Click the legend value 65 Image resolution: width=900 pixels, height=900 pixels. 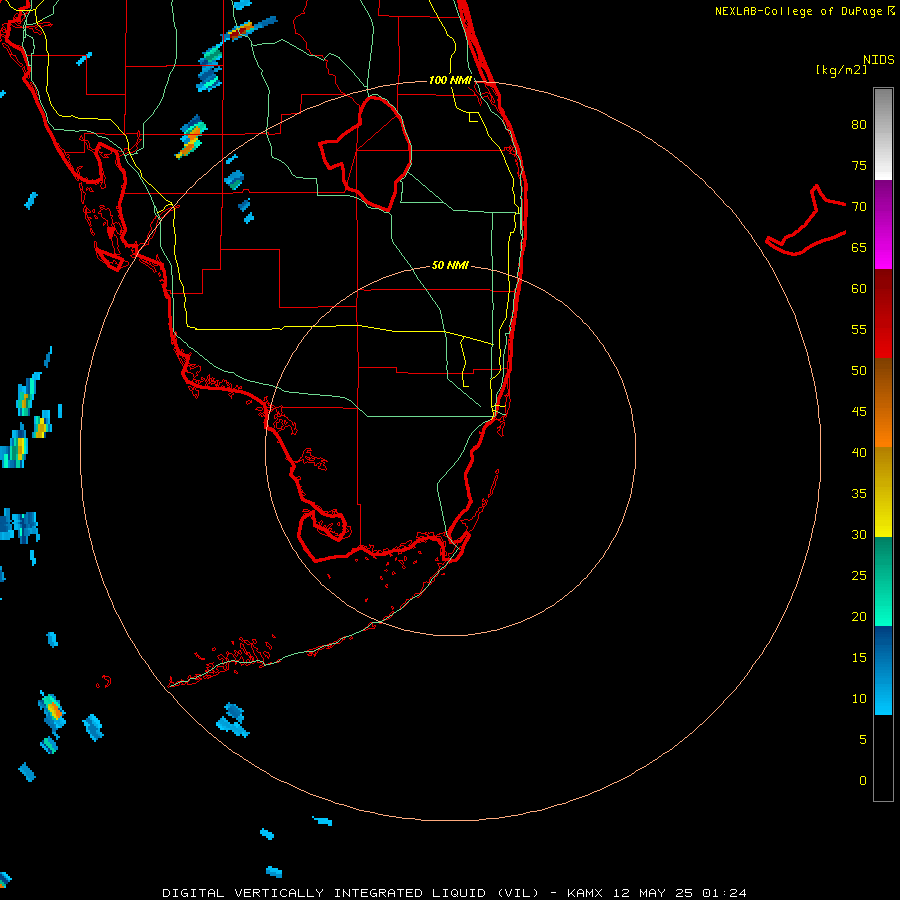[859, 247]
